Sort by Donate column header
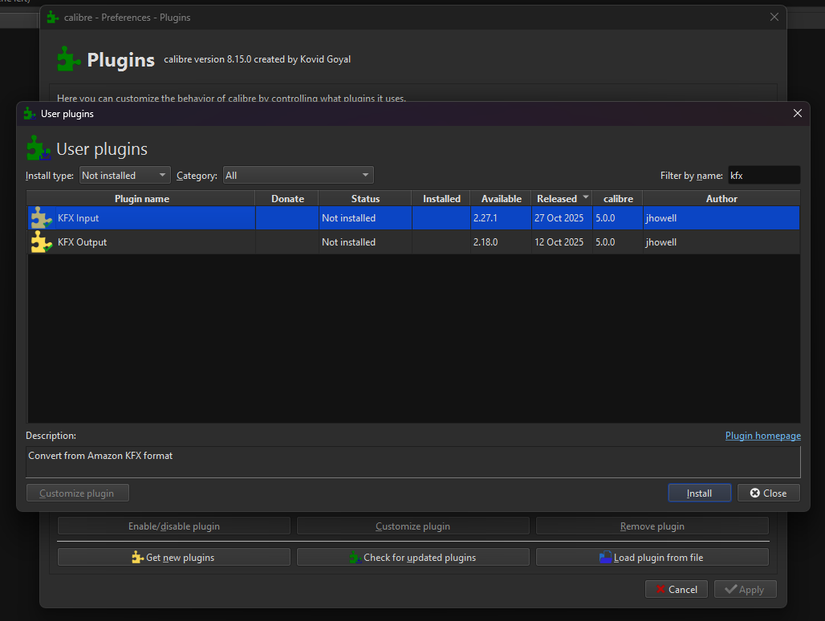Screen dimensions: 825x621 [287, 198]
